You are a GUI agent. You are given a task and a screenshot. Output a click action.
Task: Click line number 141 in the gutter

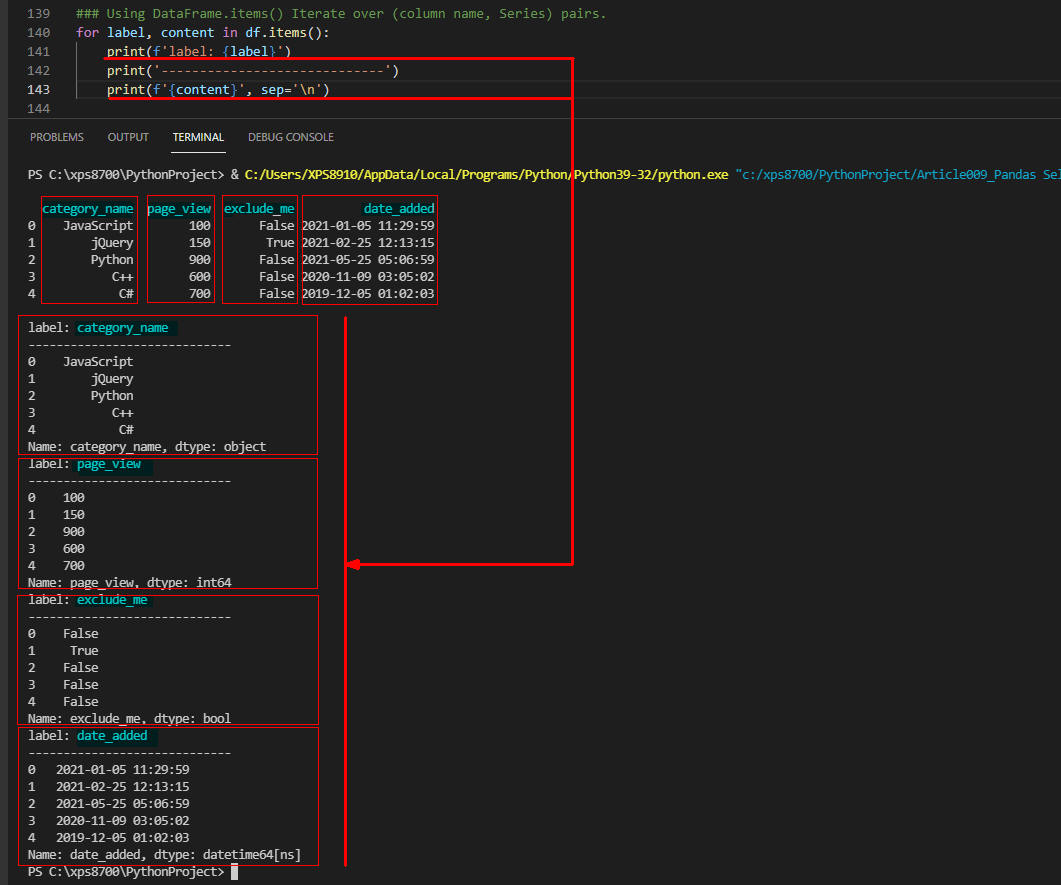[39, 51]
